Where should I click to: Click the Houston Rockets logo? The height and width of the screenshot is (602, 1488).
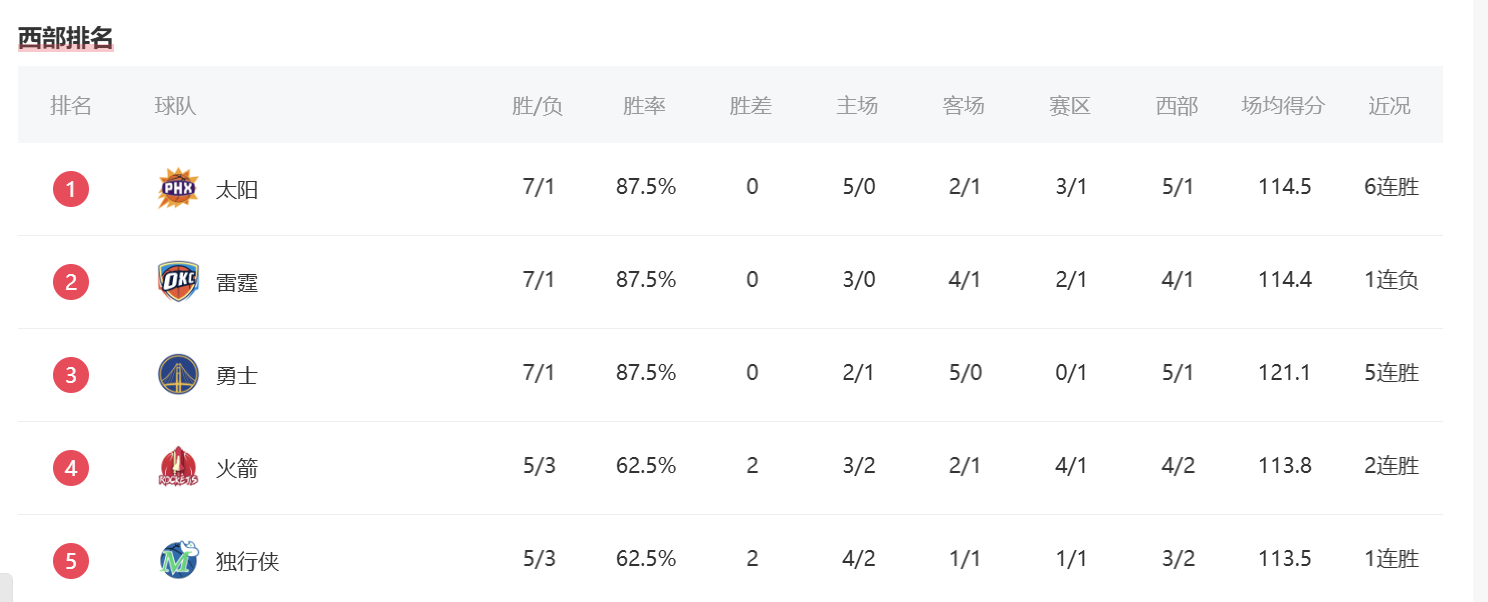(178, 467)
